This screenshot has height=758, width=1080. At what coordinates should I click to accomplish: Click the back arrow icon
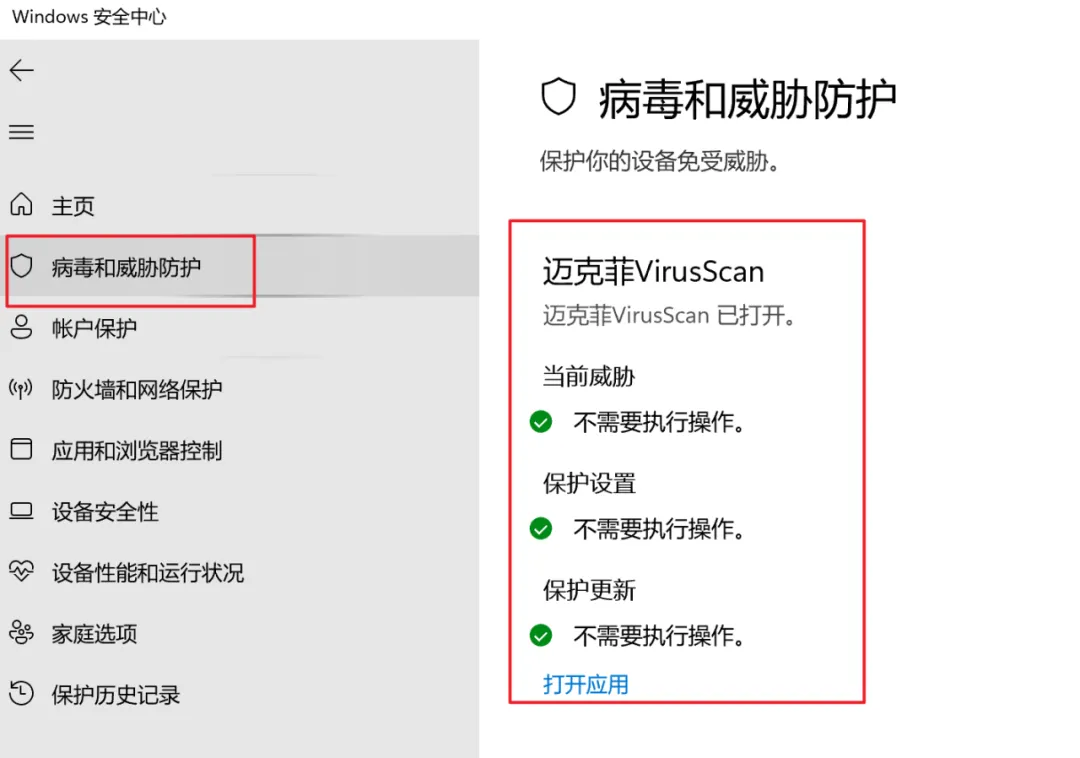(x=21, y=70)
